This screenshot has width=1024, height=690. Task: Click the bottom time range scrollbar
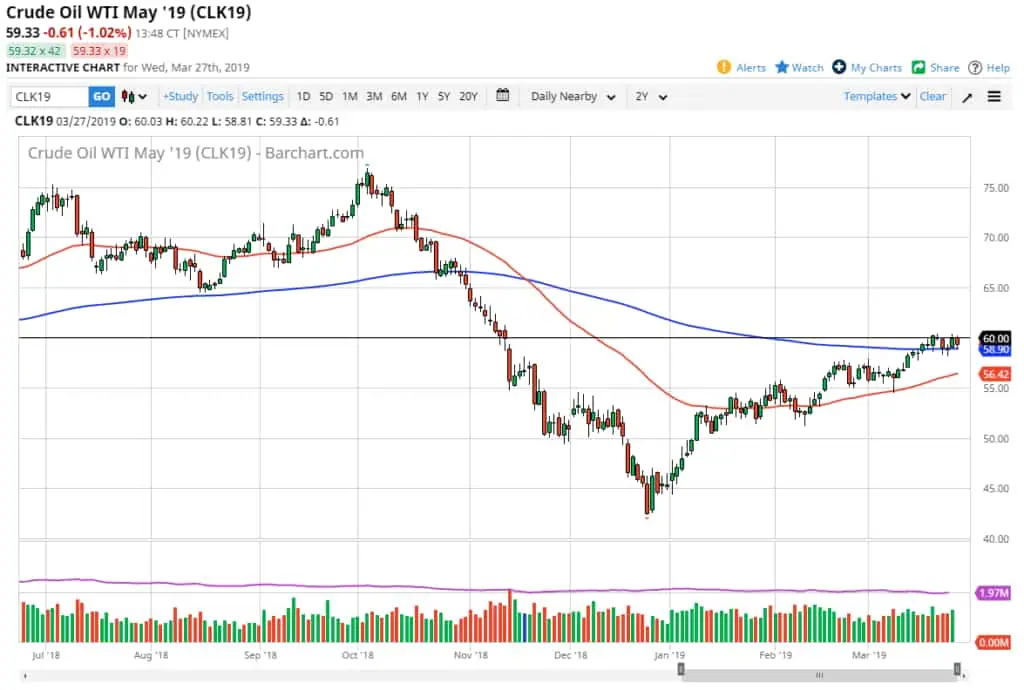(x=819, y=674)
